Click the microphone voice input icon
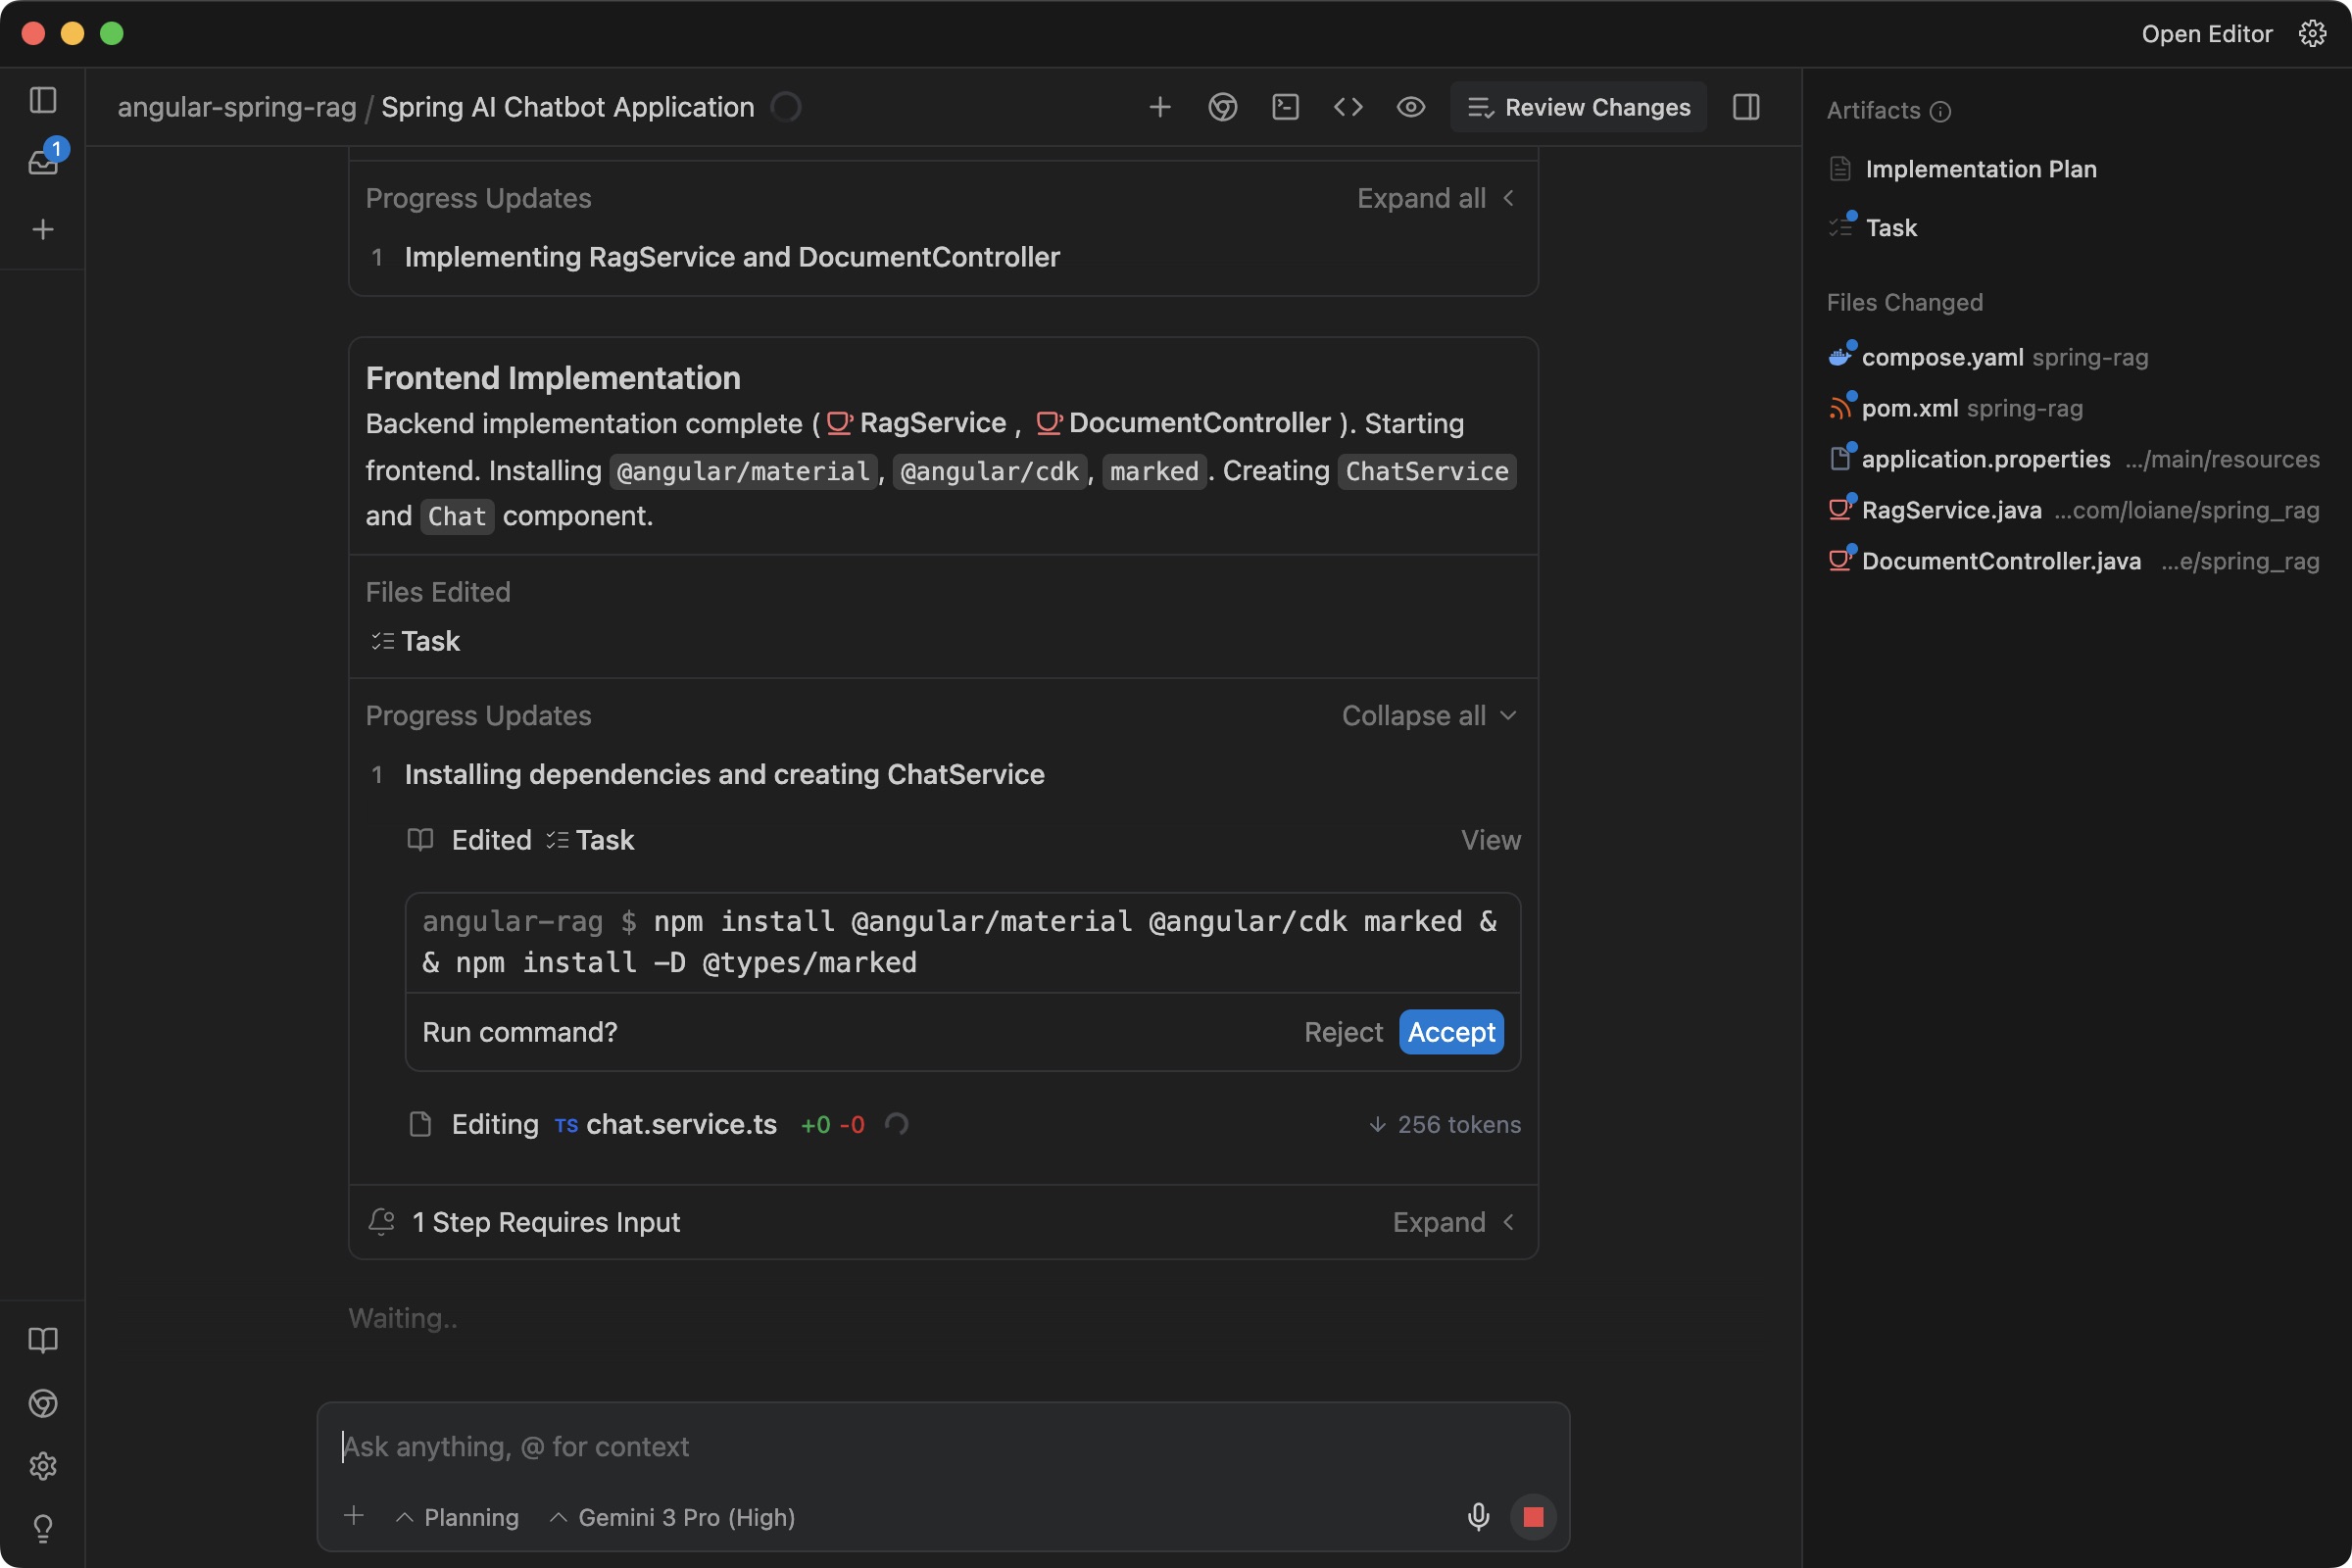The image size is (2352, 1568). pyautogui.click(x=1478, y=1517)
